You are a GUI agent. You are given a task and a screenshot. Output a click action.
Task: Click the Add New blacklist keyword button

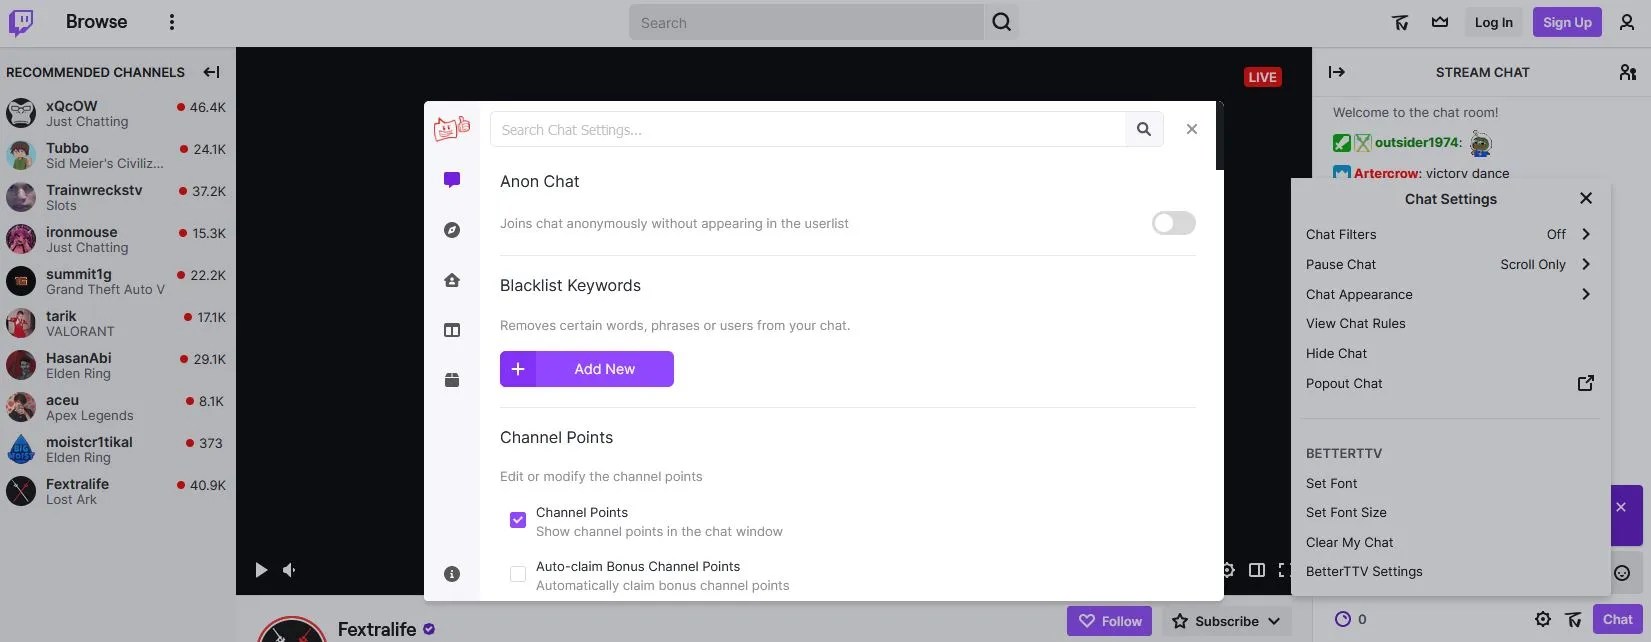587,369
